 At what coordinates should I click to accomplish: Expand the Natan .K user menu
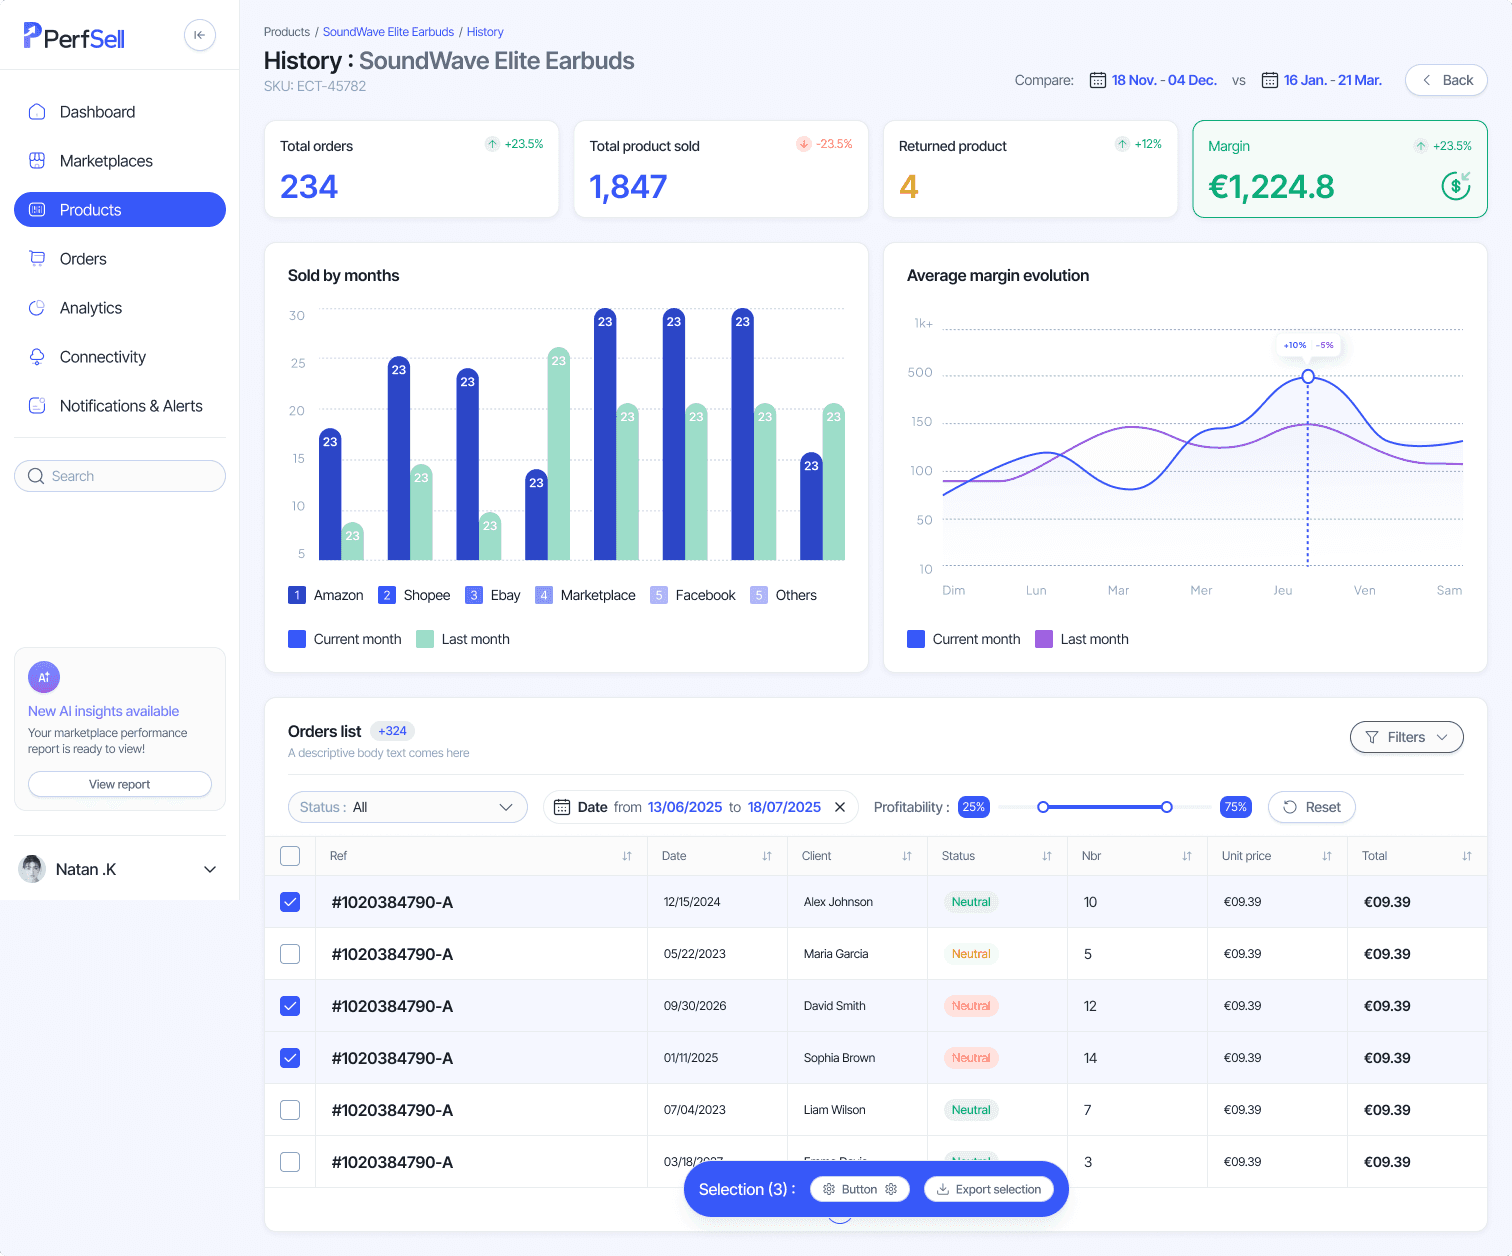coord(210,869)
